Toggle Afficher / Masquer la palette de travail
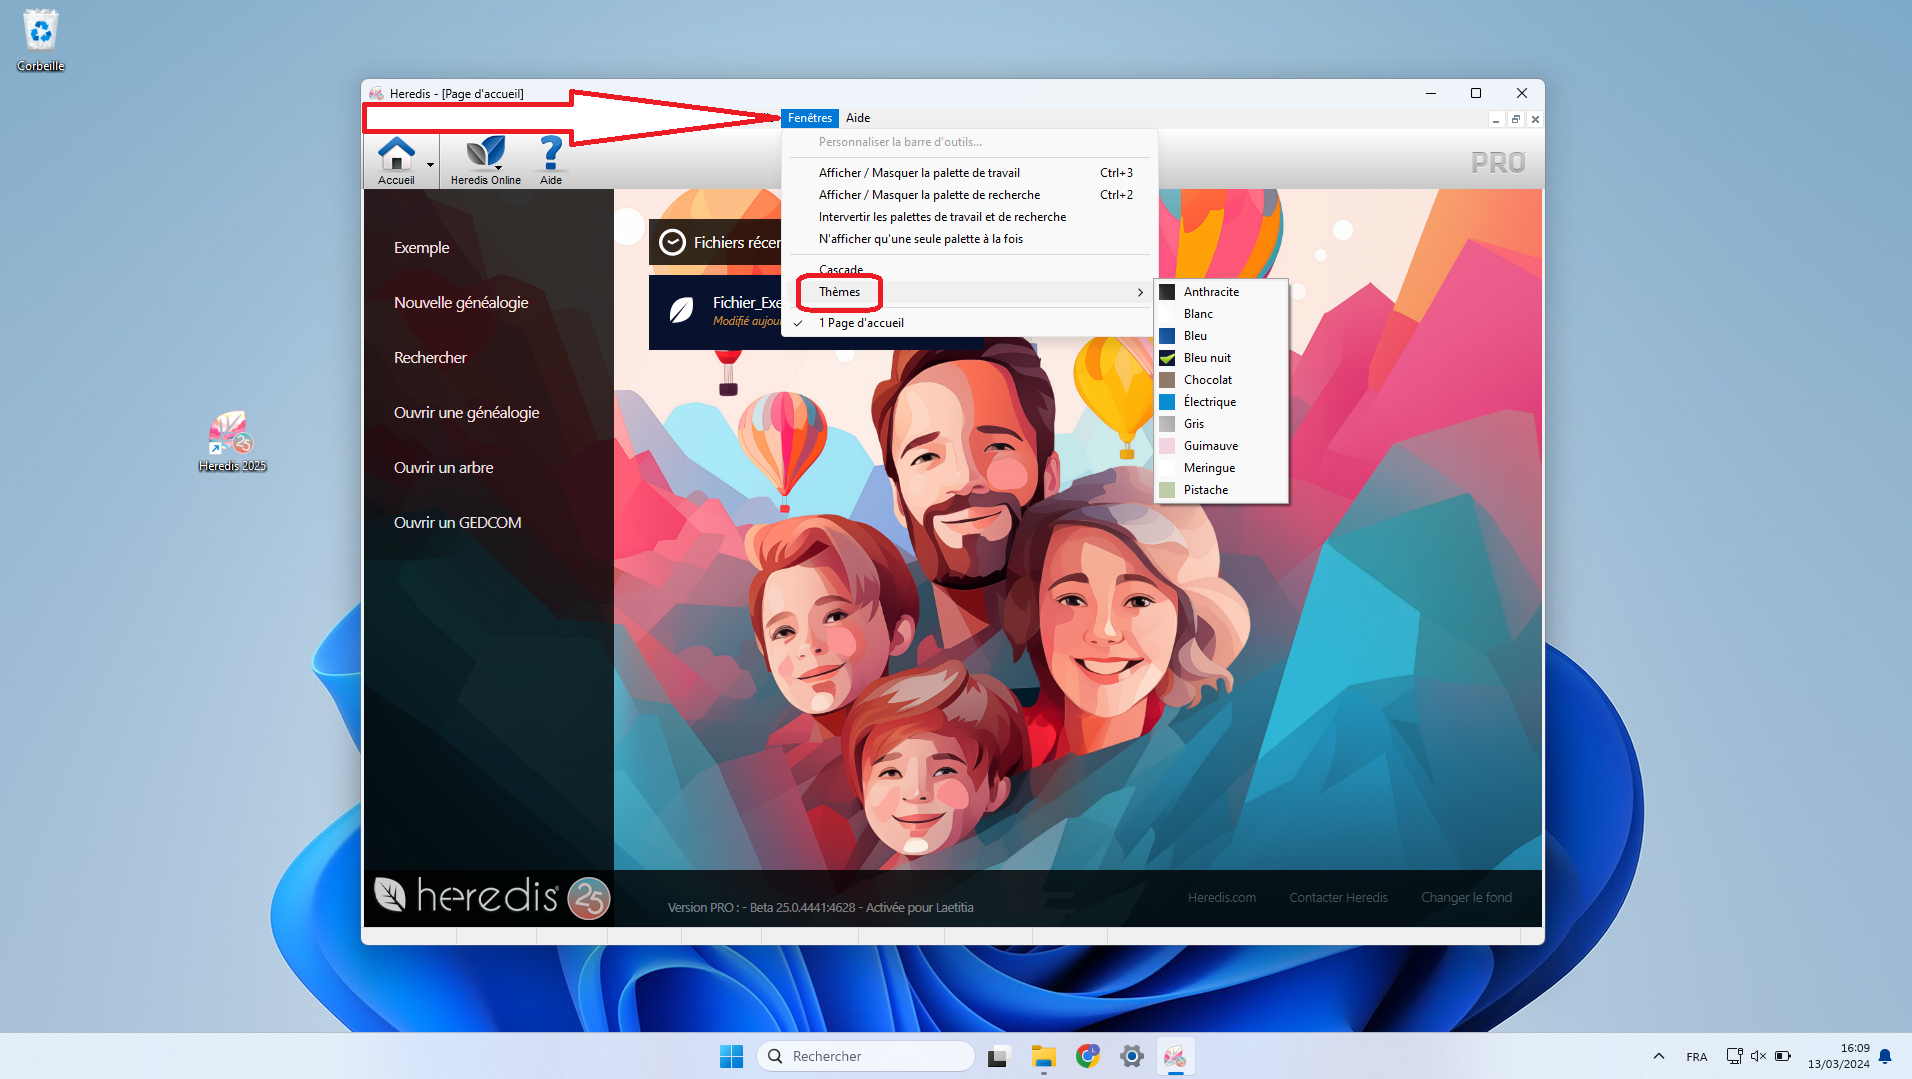Viewport: 1912px width, 1079px height. (918, 173)
